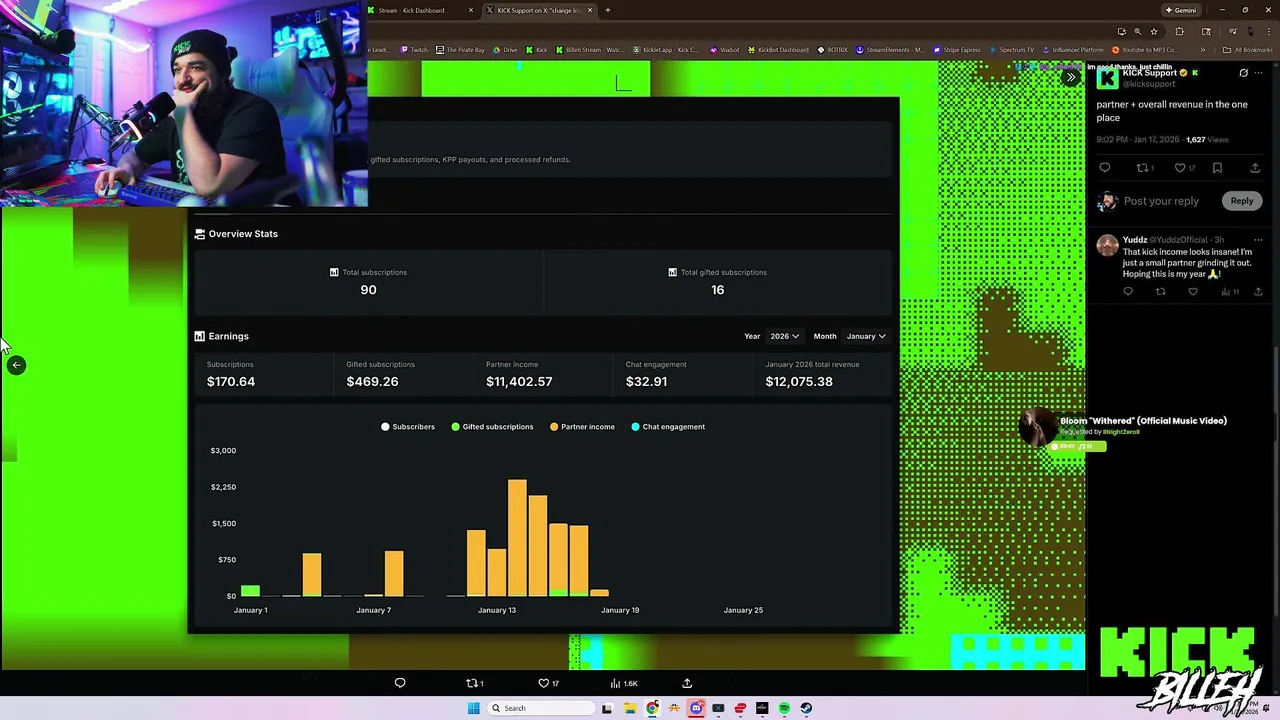1280x720 pixels.
Task: Open the @kicksupport handle link
Action: coord(1149,84)
